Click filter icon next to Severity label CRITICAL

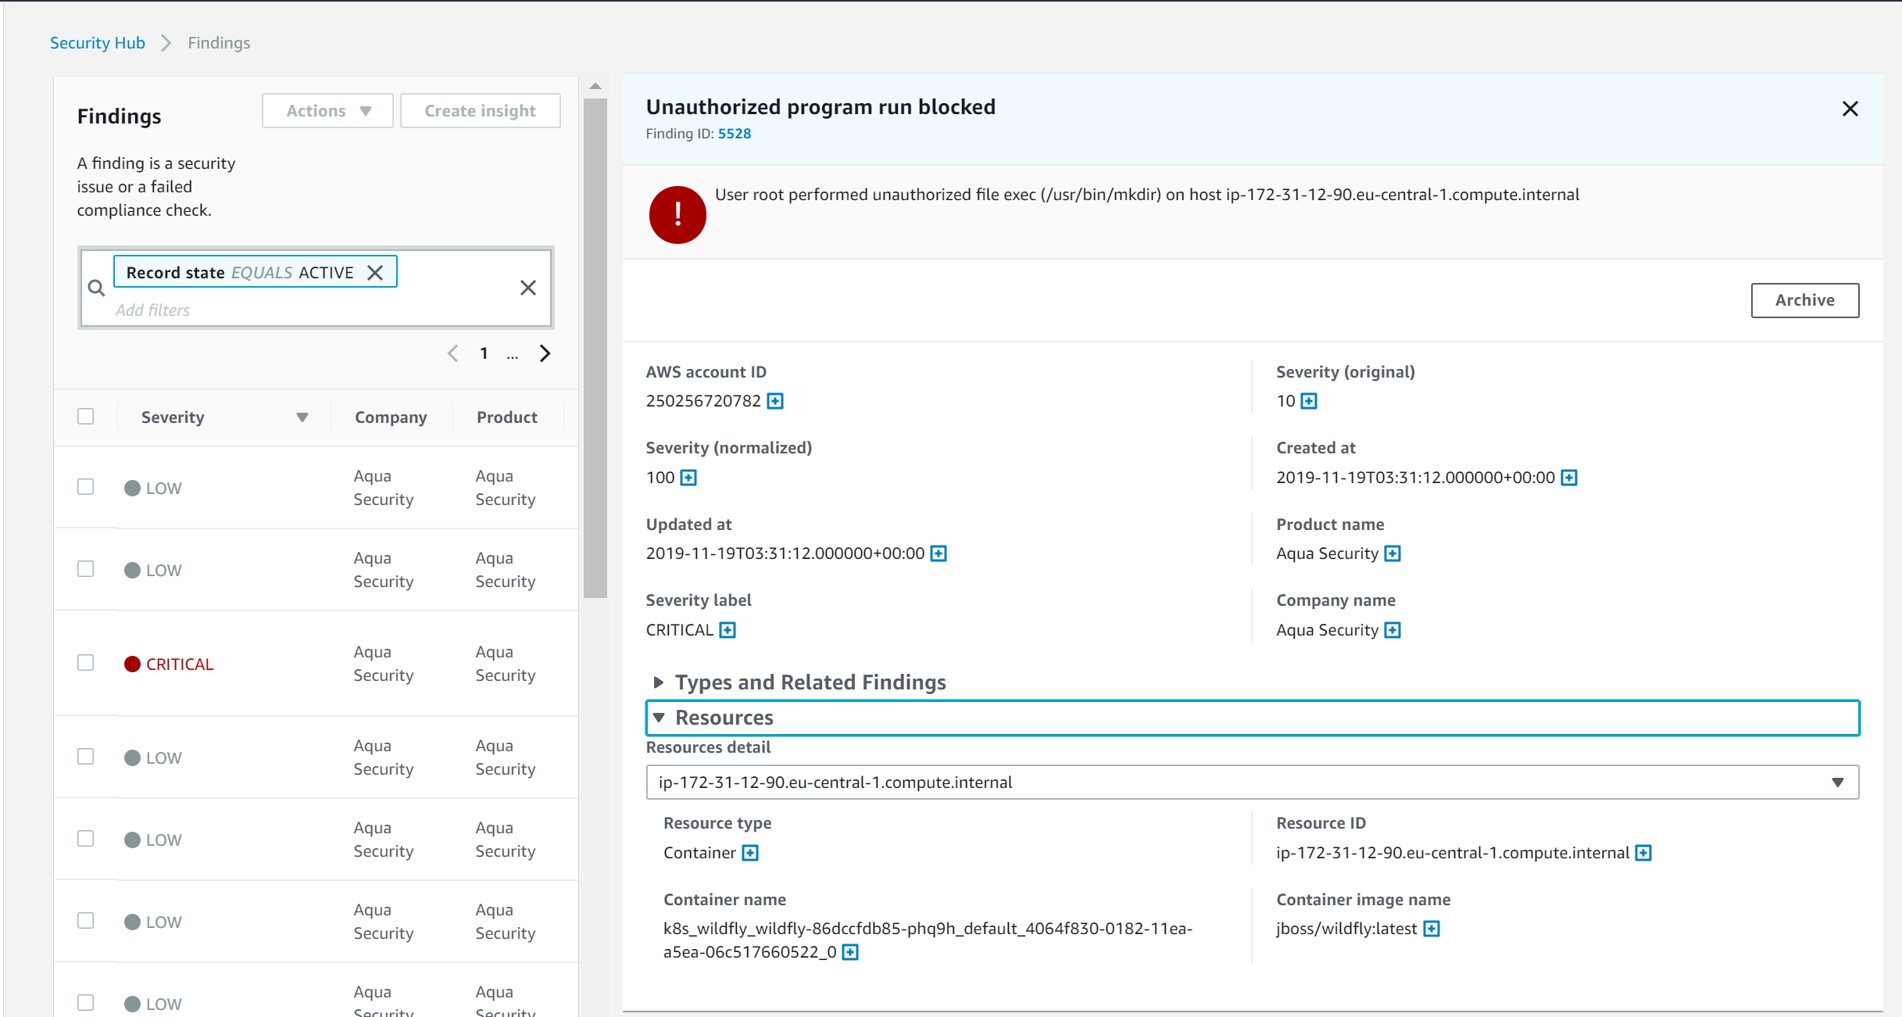coord(727,630)
